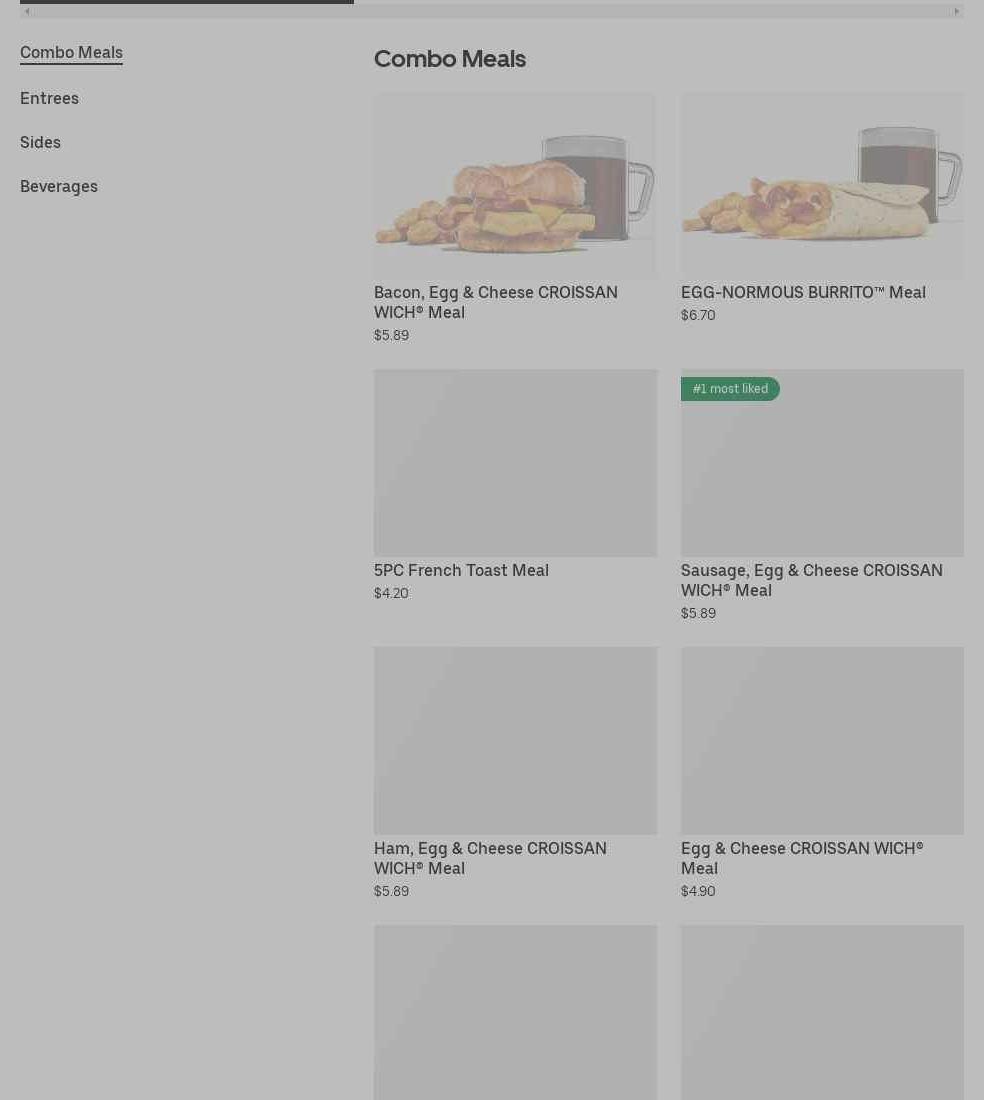The width and height of the screenshot is (984, 1100).
Task: Click the left scroll arrow icon
Action: [27, 11]
